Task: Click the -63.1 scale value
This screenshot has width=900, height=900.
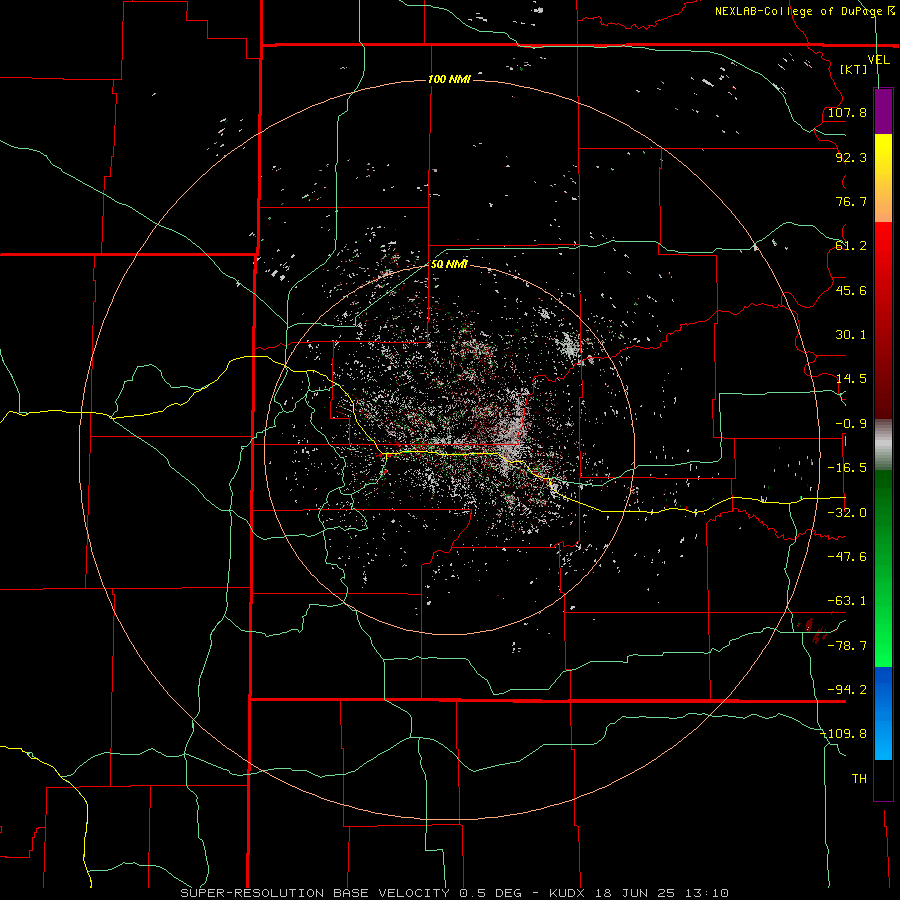Action: [847, 601]
